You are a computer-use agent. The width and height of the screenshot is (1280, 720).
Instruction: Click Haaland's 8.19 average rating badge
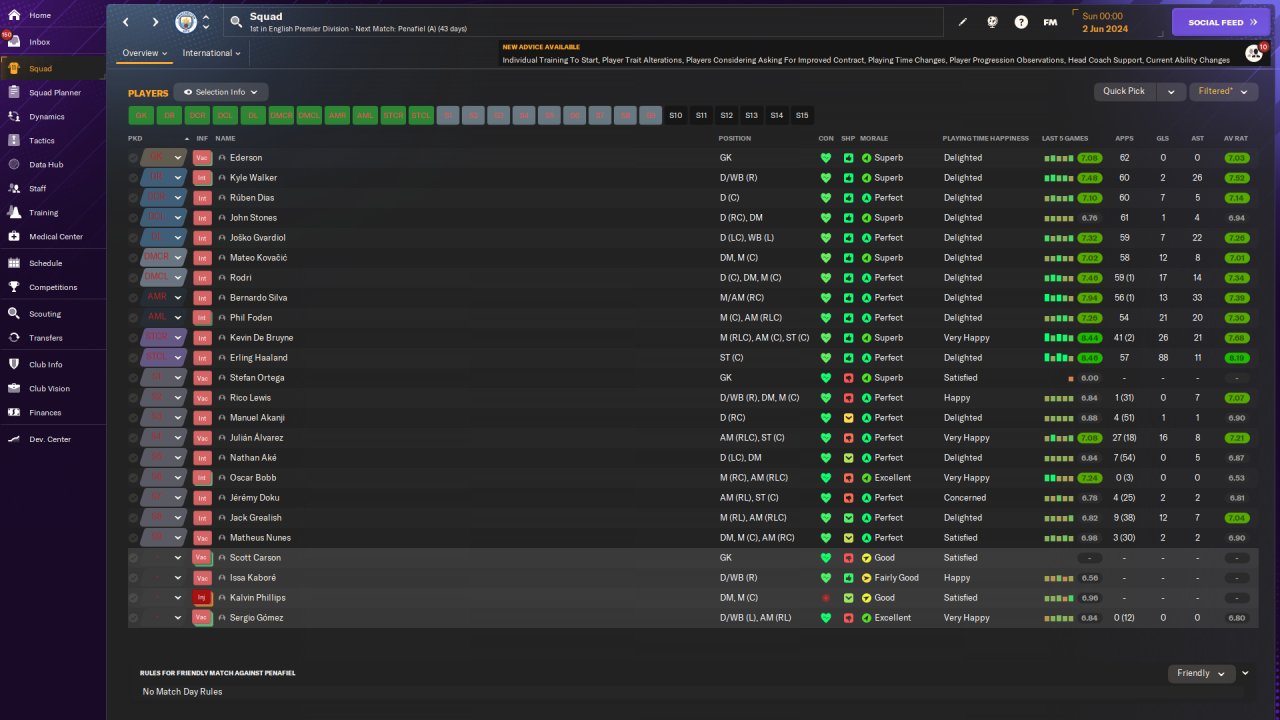click(1236, 358)
